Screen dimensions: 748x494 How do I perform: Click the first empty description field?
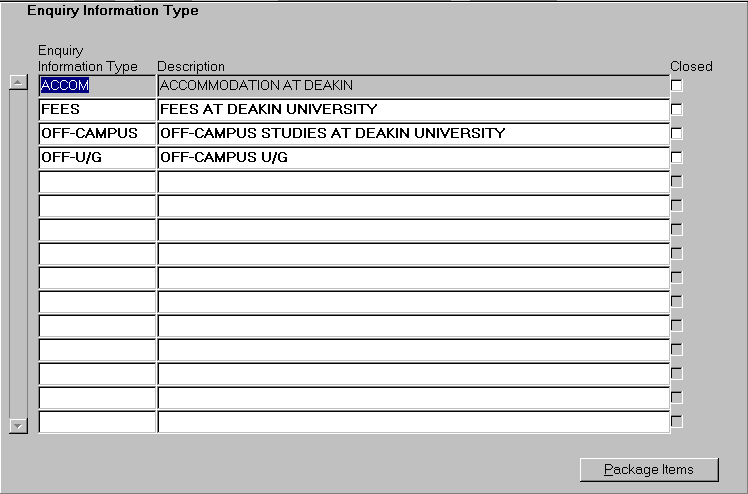(412, 182)
